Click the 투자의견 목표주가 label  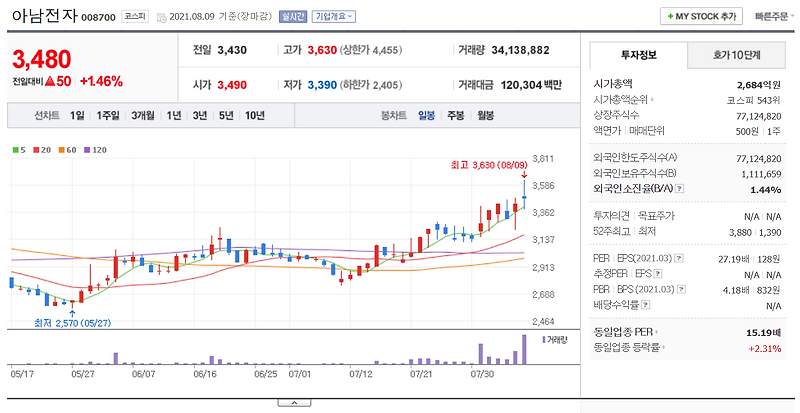click(634, 216)
